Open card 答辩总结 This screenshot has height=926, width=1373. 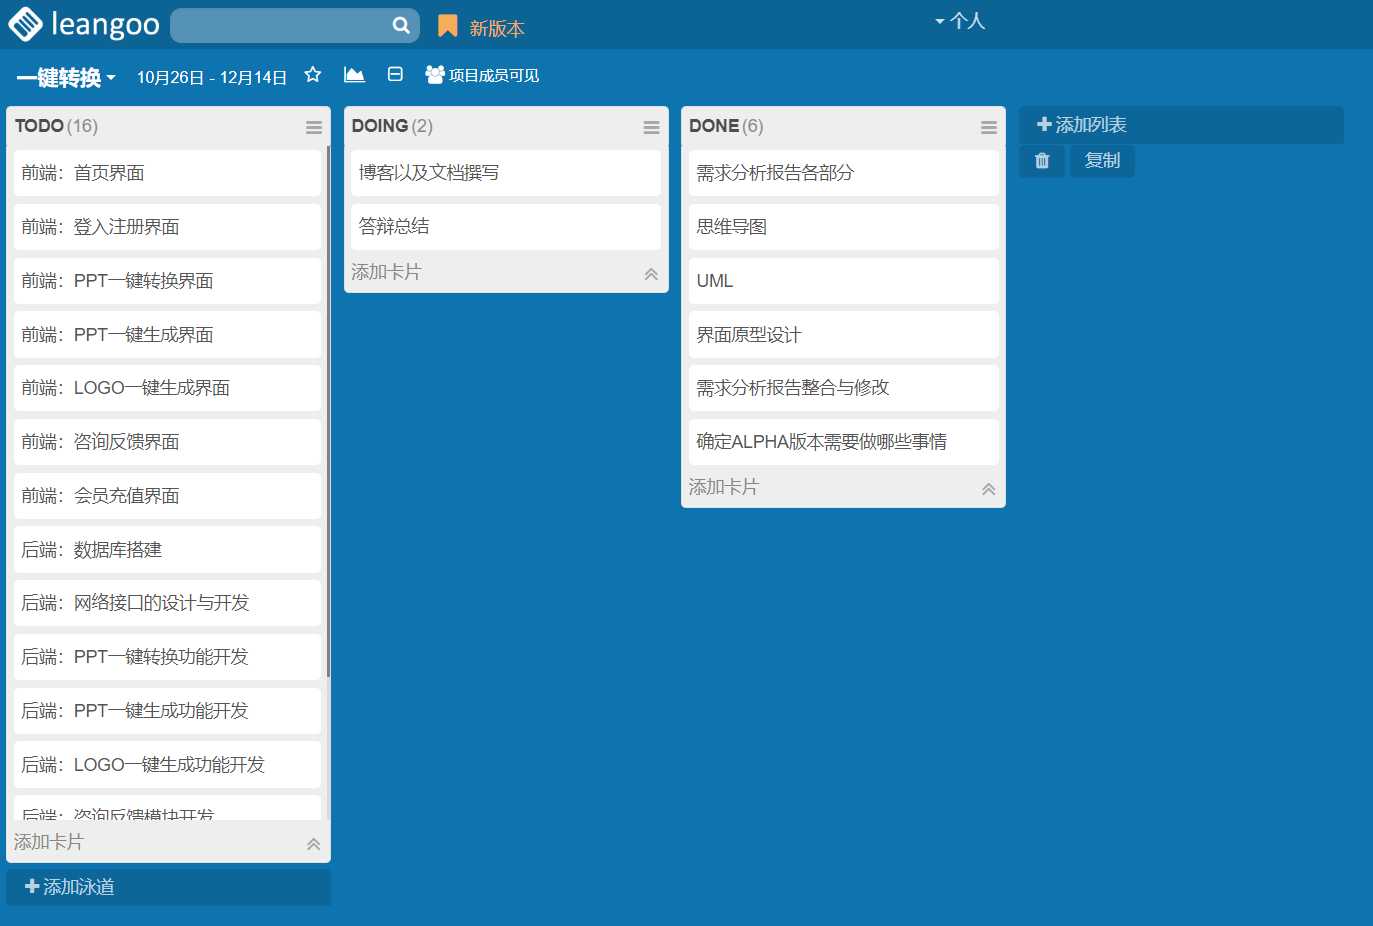pos(505,227)
